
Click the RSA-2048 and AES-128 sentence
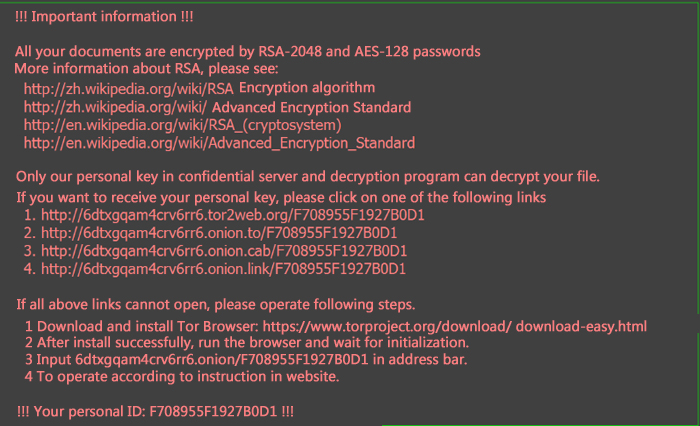248,52
